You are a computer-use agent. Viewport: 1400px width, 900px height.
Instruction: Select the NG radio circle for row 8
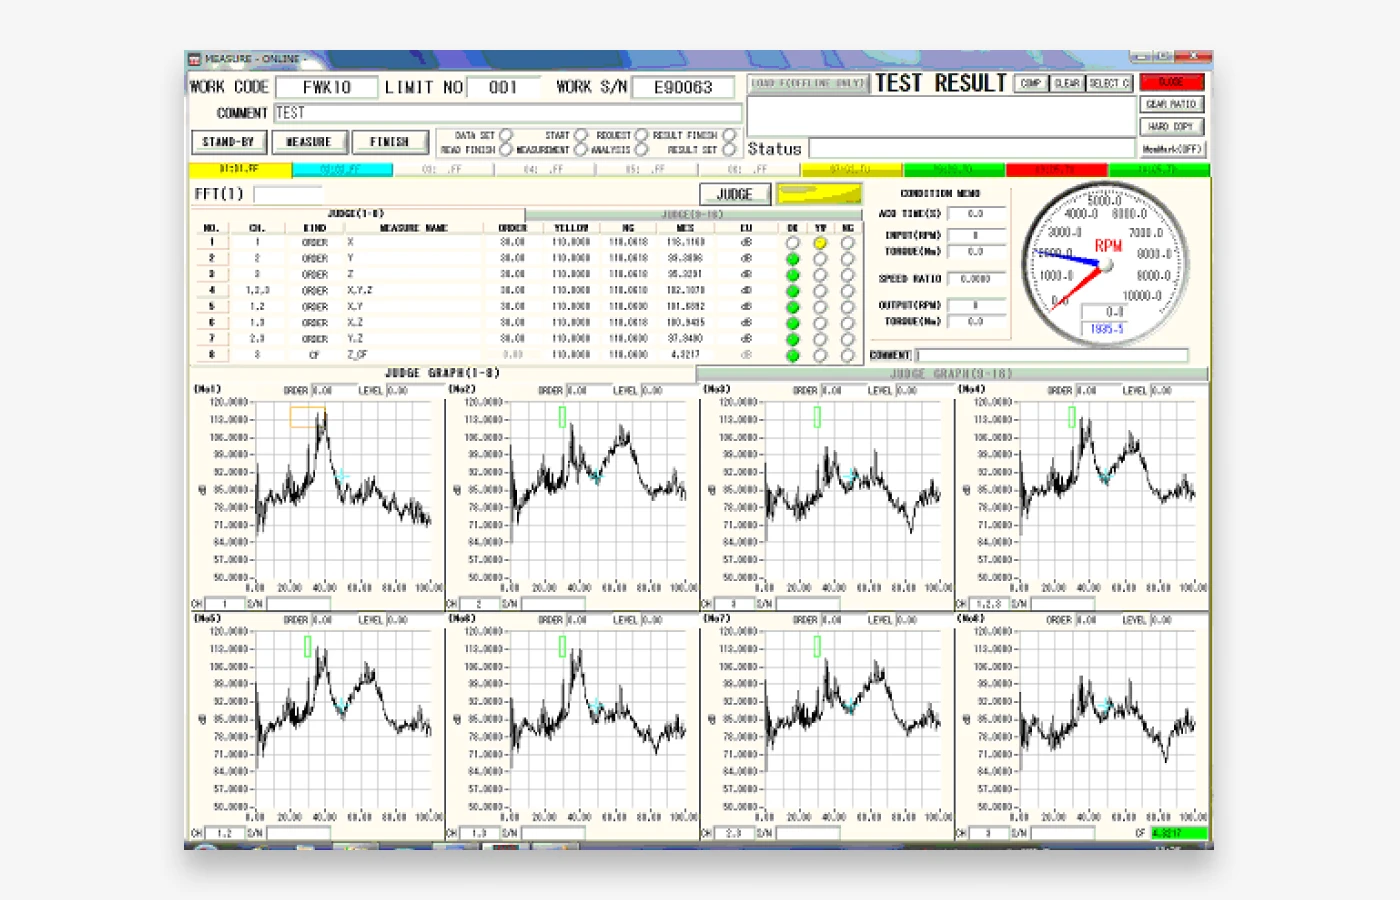(847, 355)
